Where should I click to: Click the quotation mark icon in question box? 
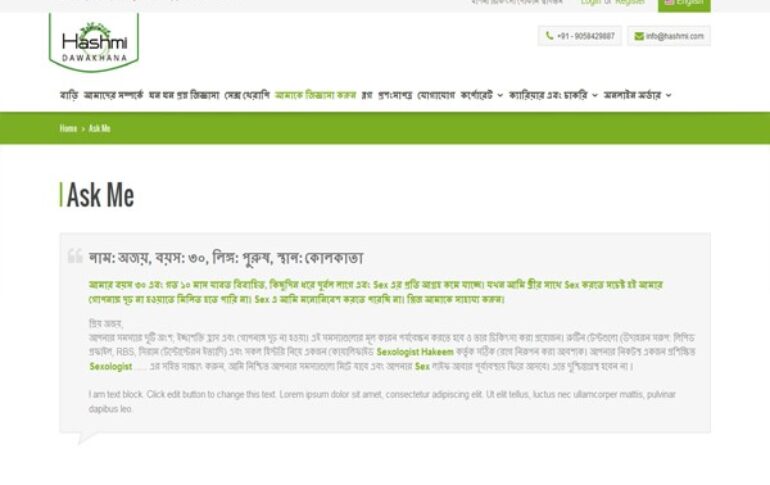(75, 256)
